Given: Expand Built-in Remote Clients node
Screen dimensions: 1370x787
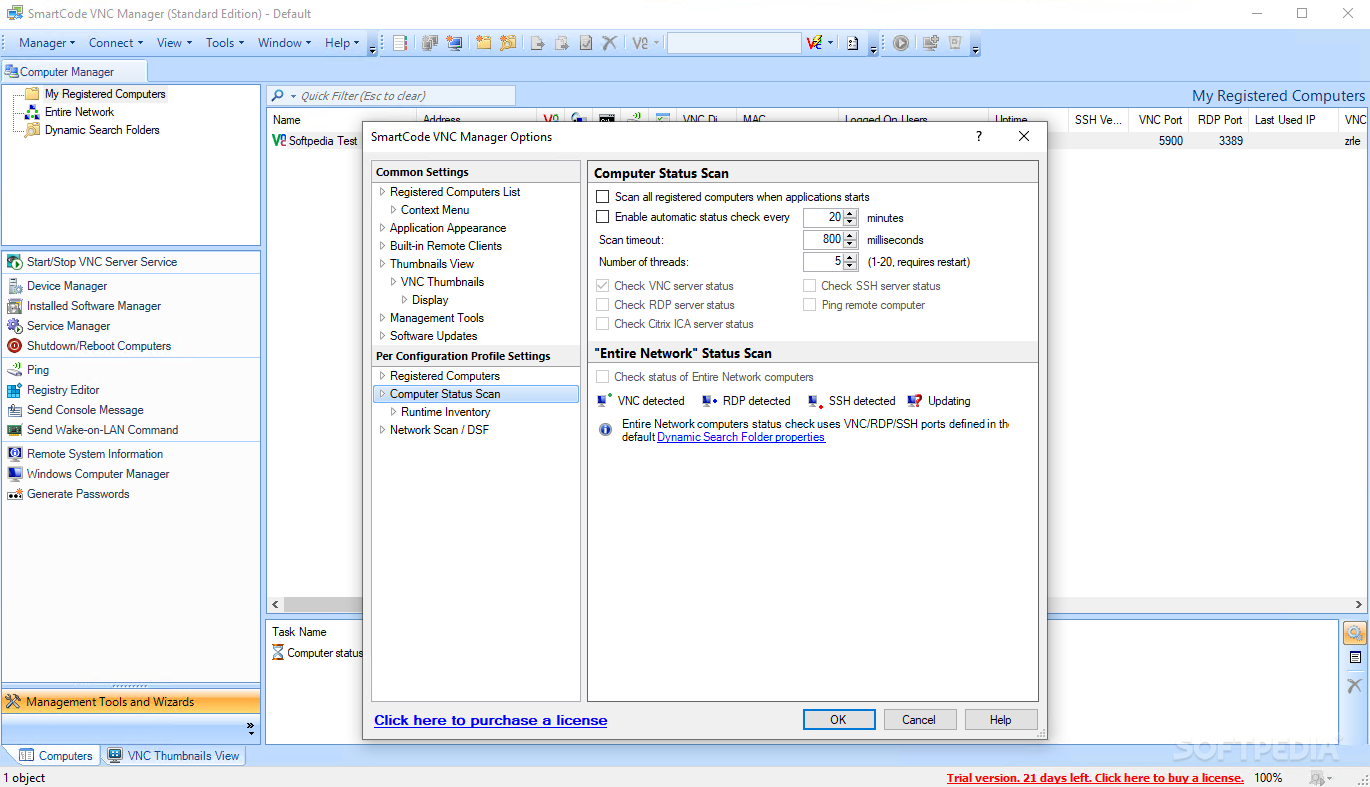Looking at the screenshot, I should point(382,246).
